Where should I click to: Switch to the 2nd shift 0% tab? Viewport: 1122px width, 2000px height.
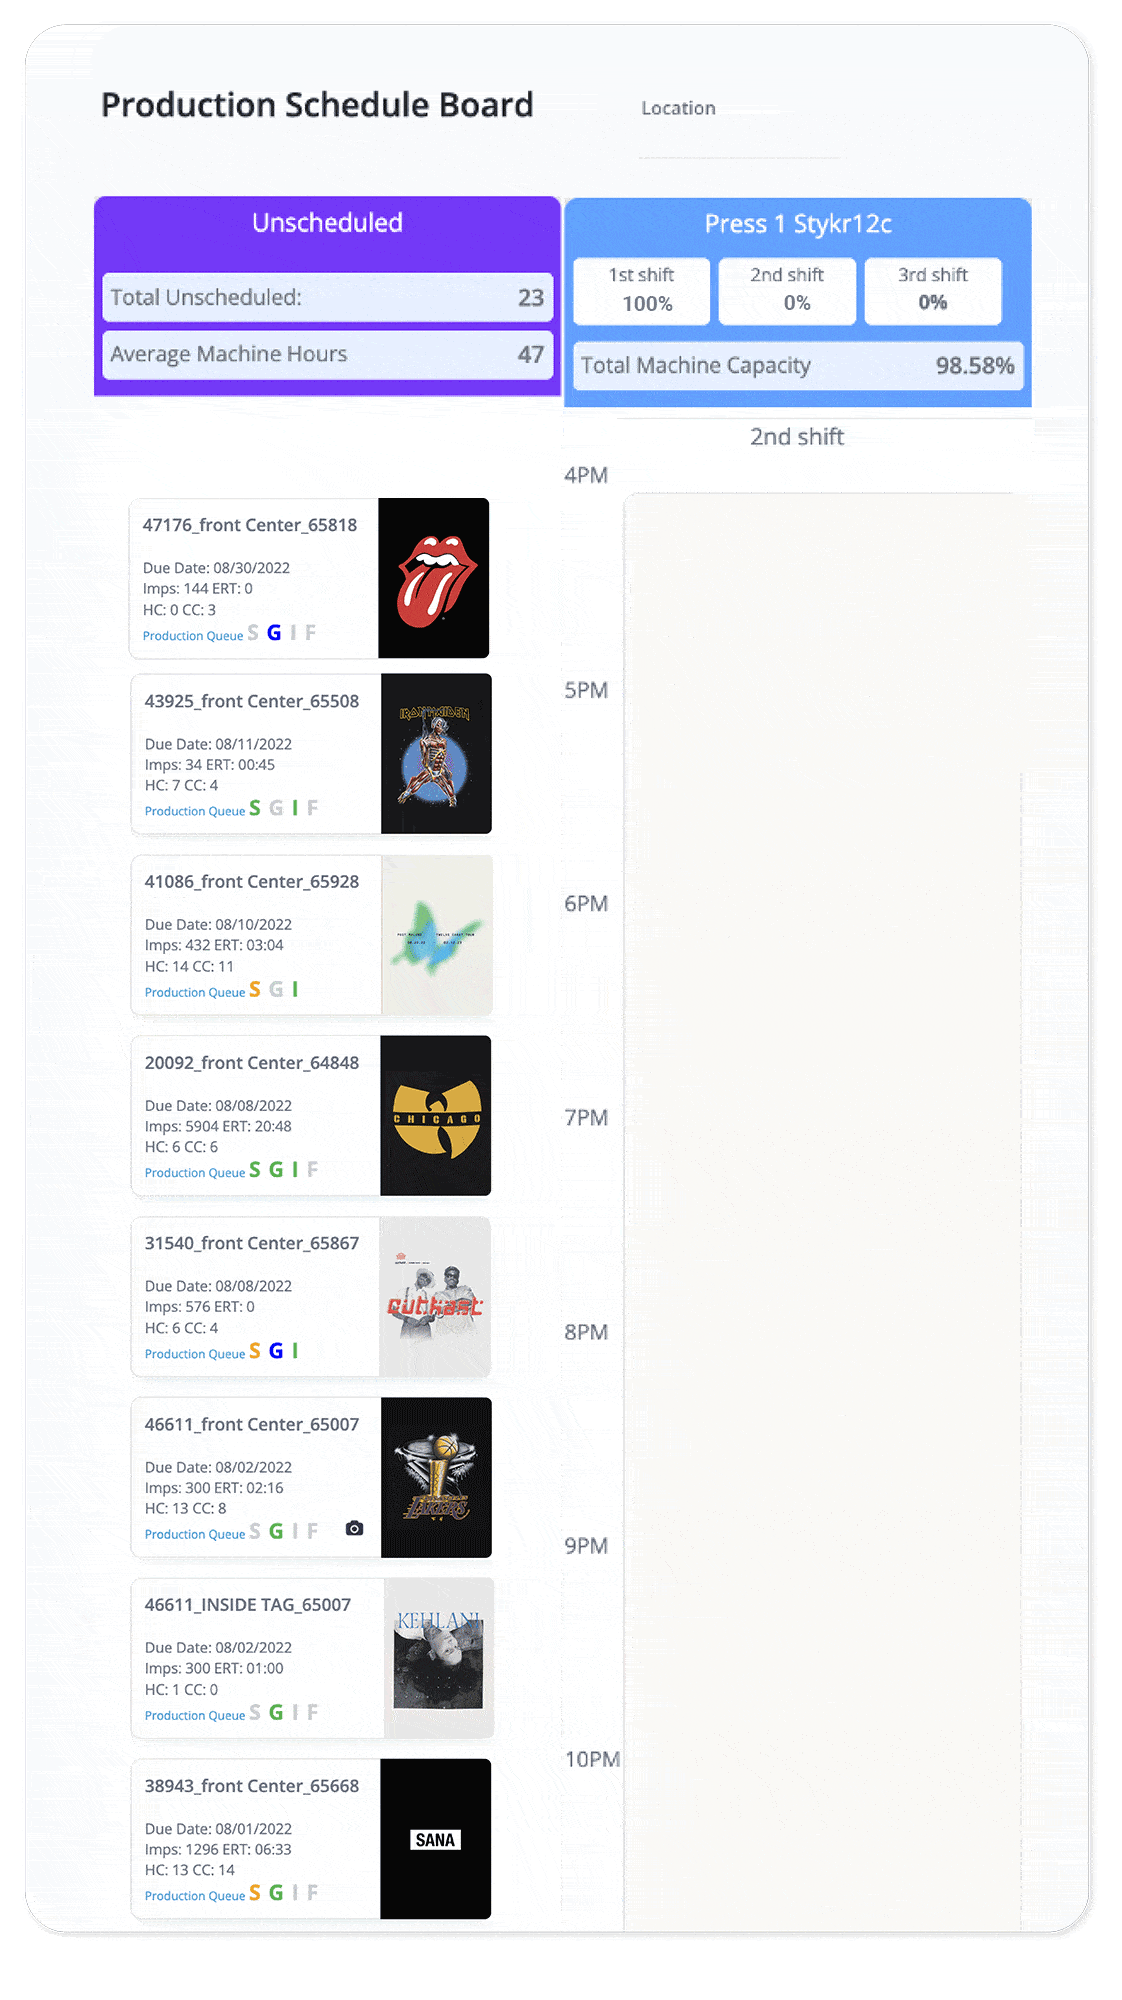787,290
